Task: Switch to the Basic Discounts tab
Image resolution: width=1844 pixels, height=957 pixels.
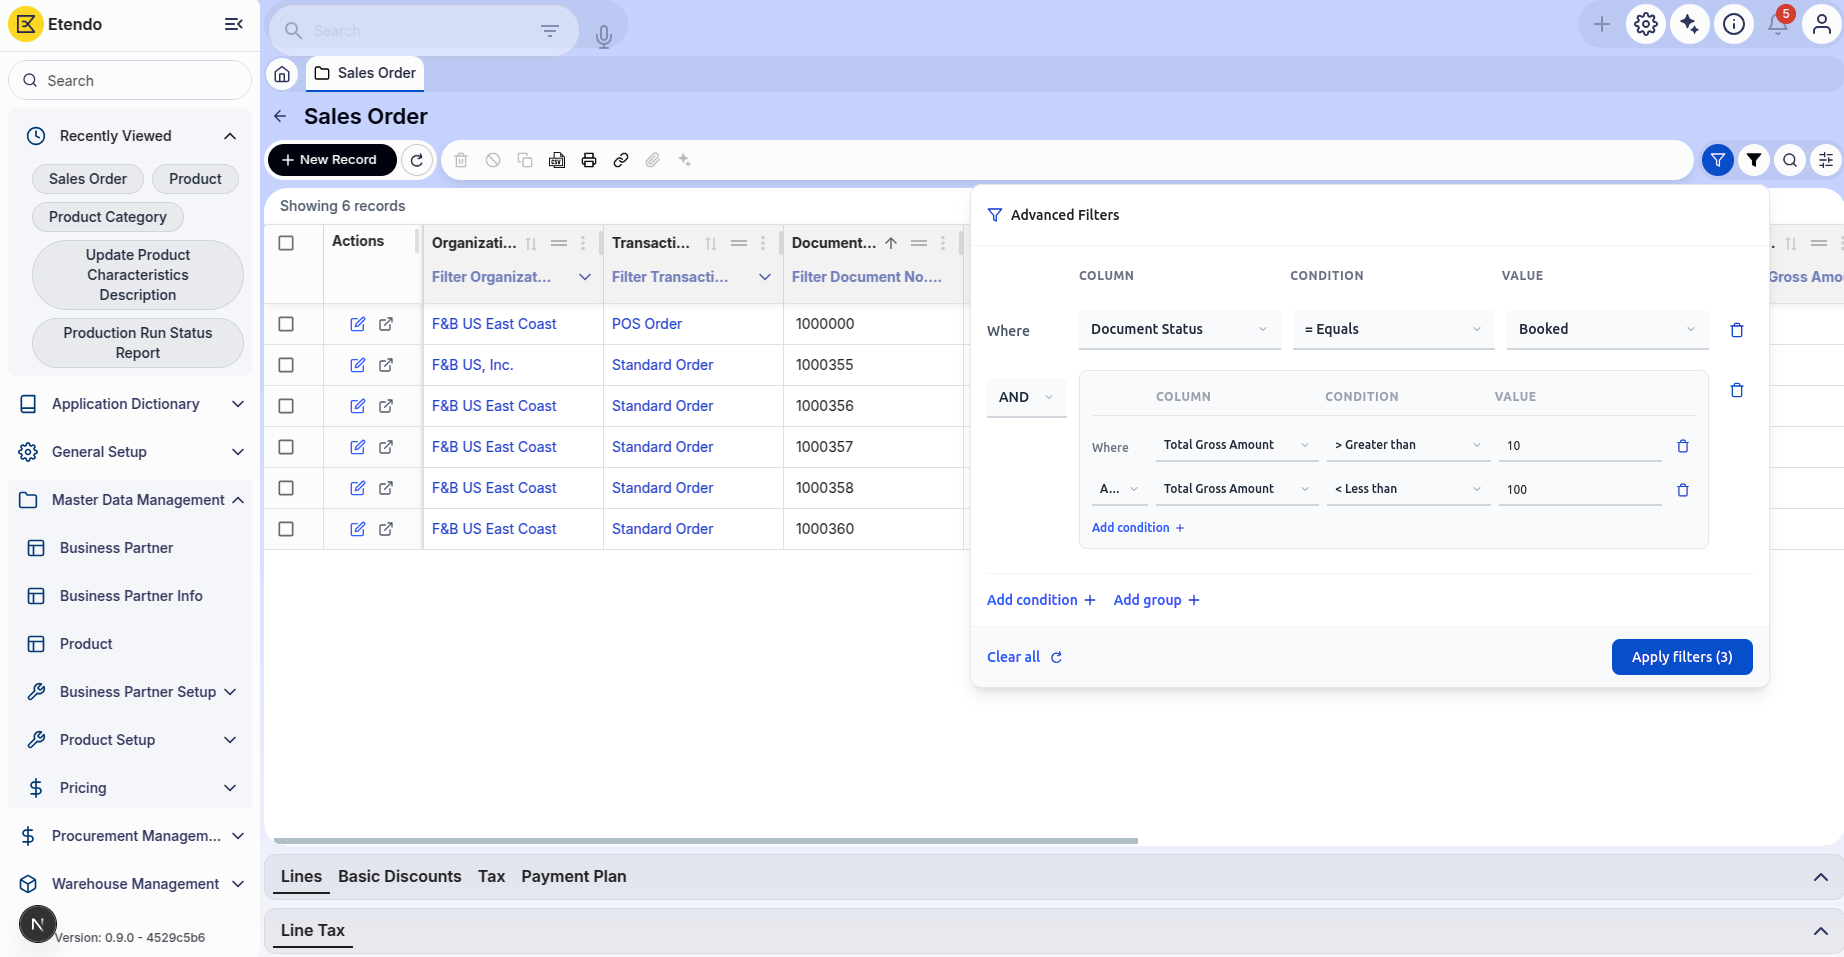Action: pos(399,876)
